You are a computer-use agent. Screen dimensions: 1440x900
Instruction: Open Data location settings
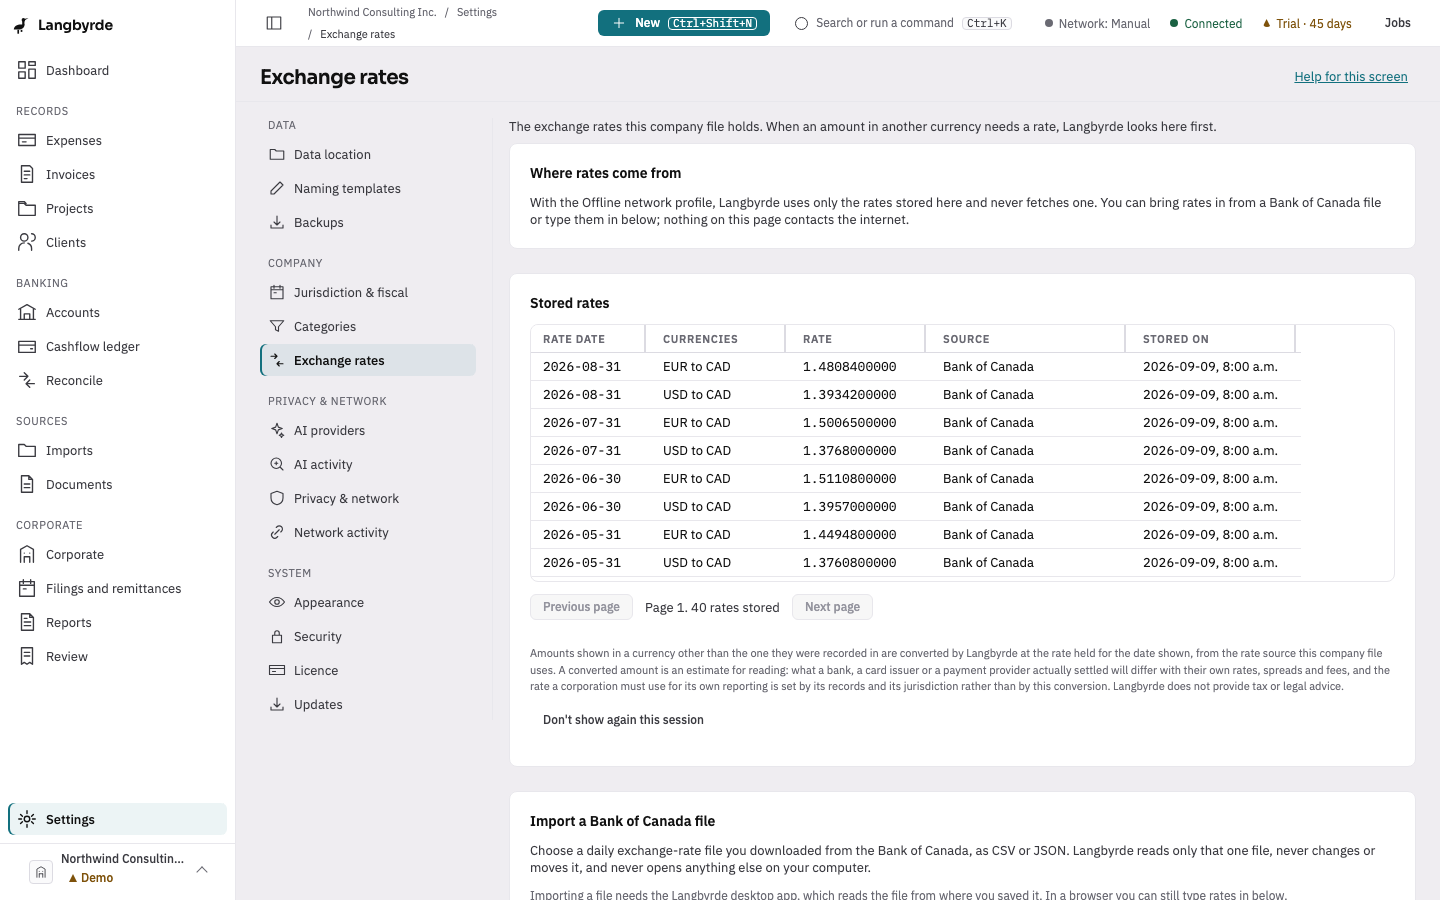tap(368, 155)
